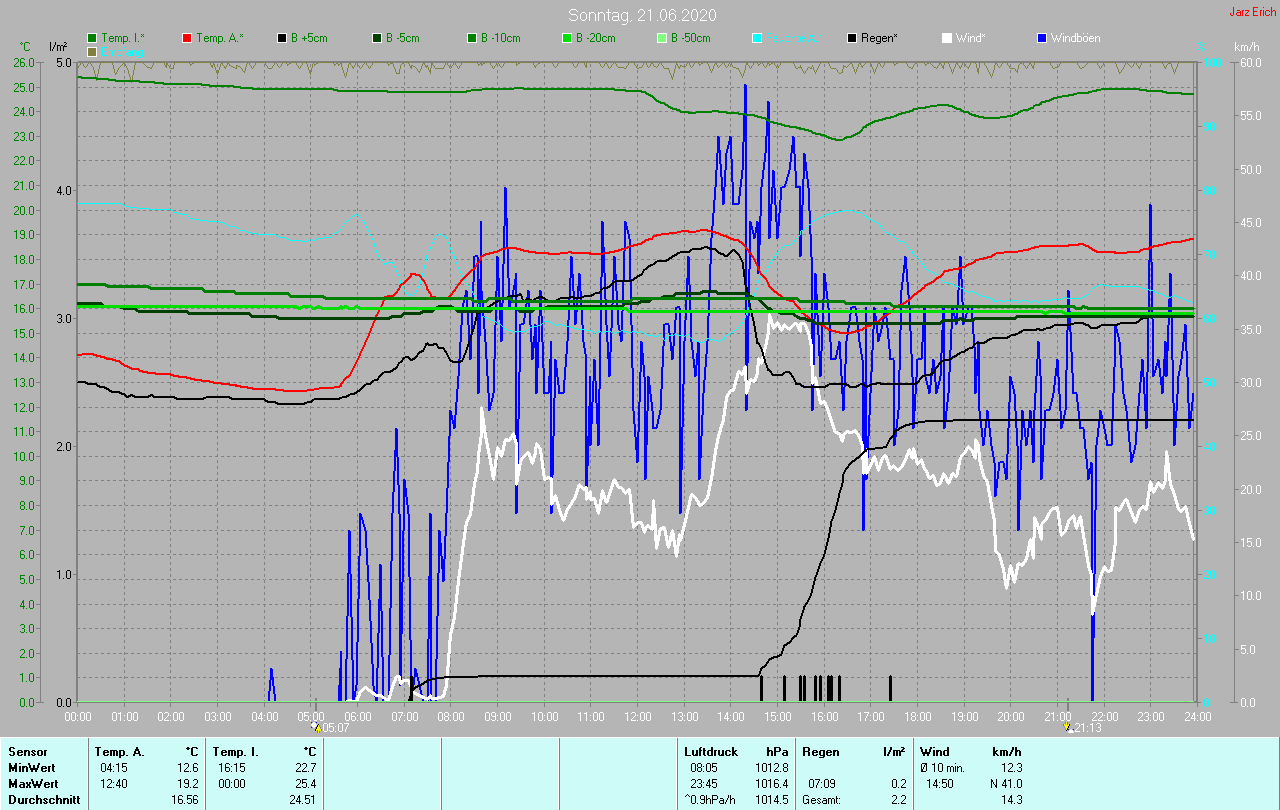
Task: Click the cyan humidity legend square
Action: click(x=757, y=38)
